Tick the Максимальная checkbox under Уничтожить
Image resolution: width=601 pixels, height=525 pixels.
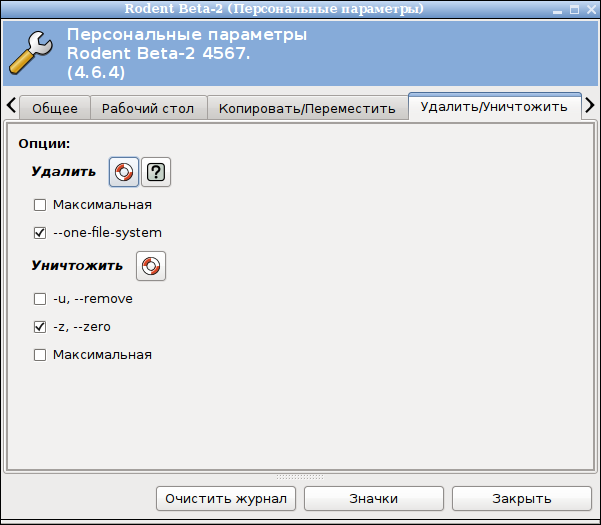coord(40,355)
